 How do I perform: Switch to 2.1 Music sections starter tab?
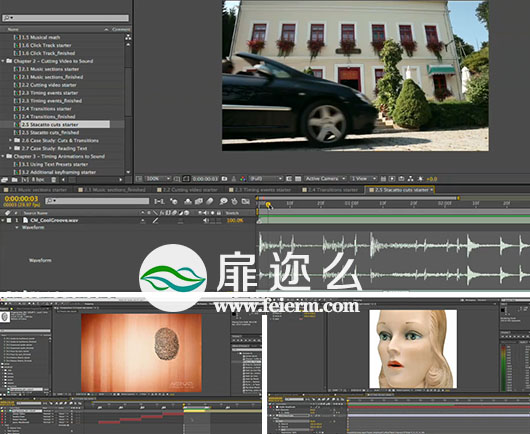[35, 190]
